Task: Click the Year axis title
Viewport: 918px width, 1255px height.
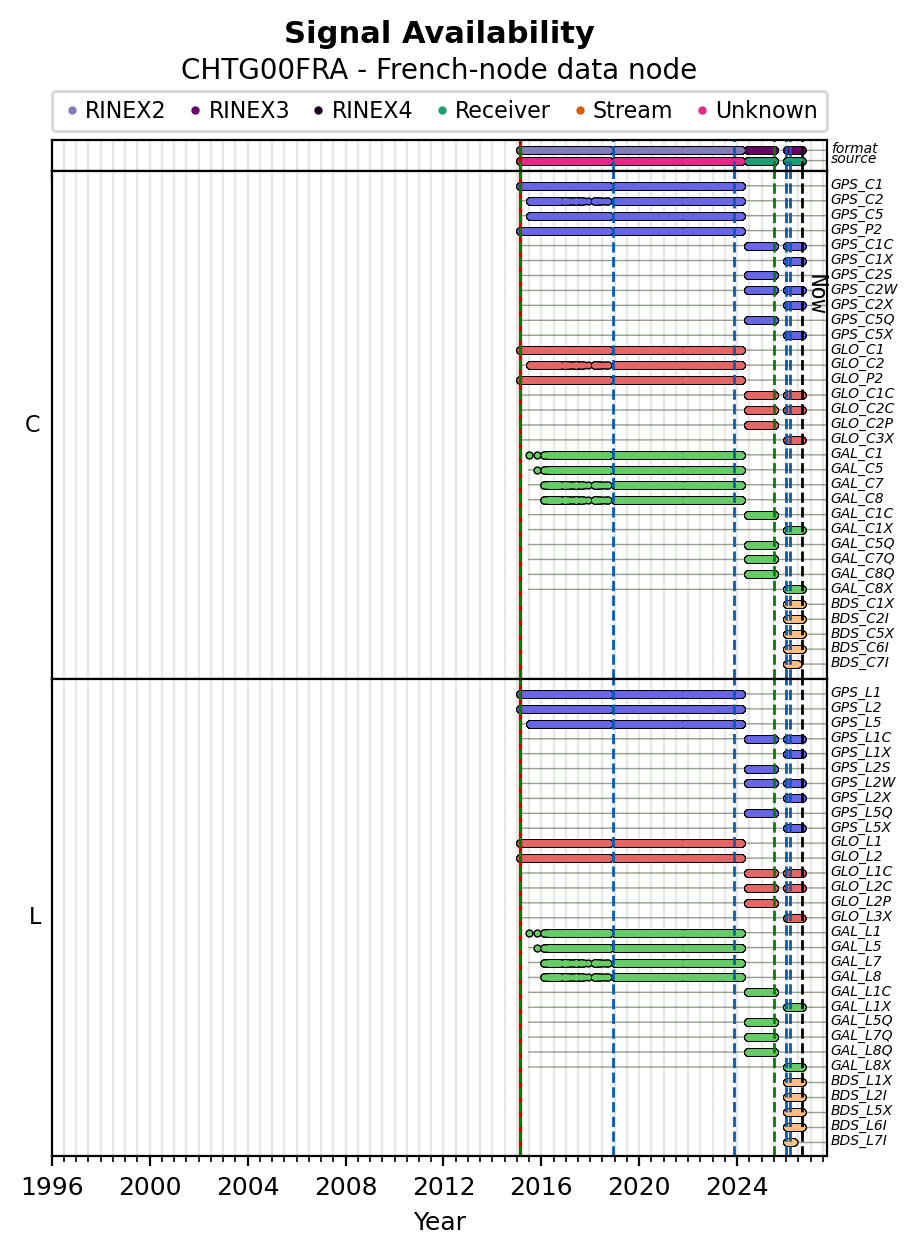Action: click(439, 1222)
